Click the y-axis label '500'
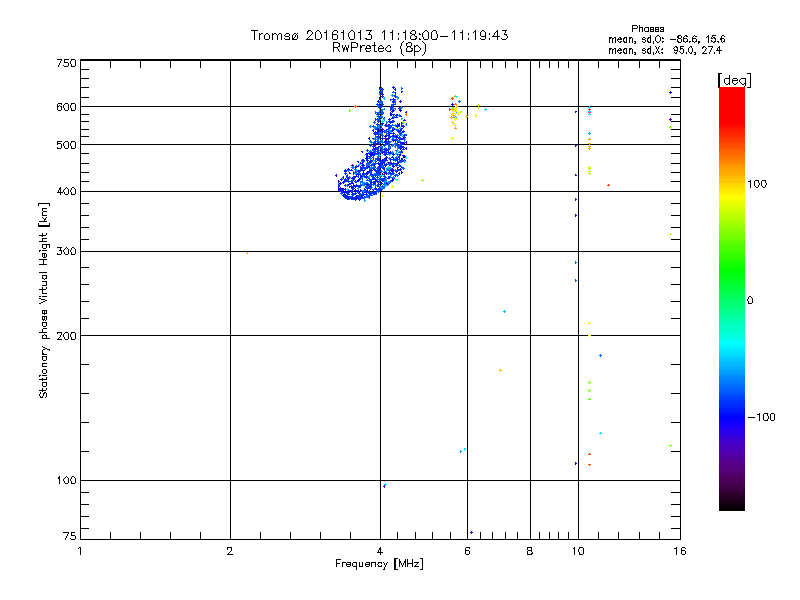The height and width of the screenshot is (600, 800). coord(66,145)
